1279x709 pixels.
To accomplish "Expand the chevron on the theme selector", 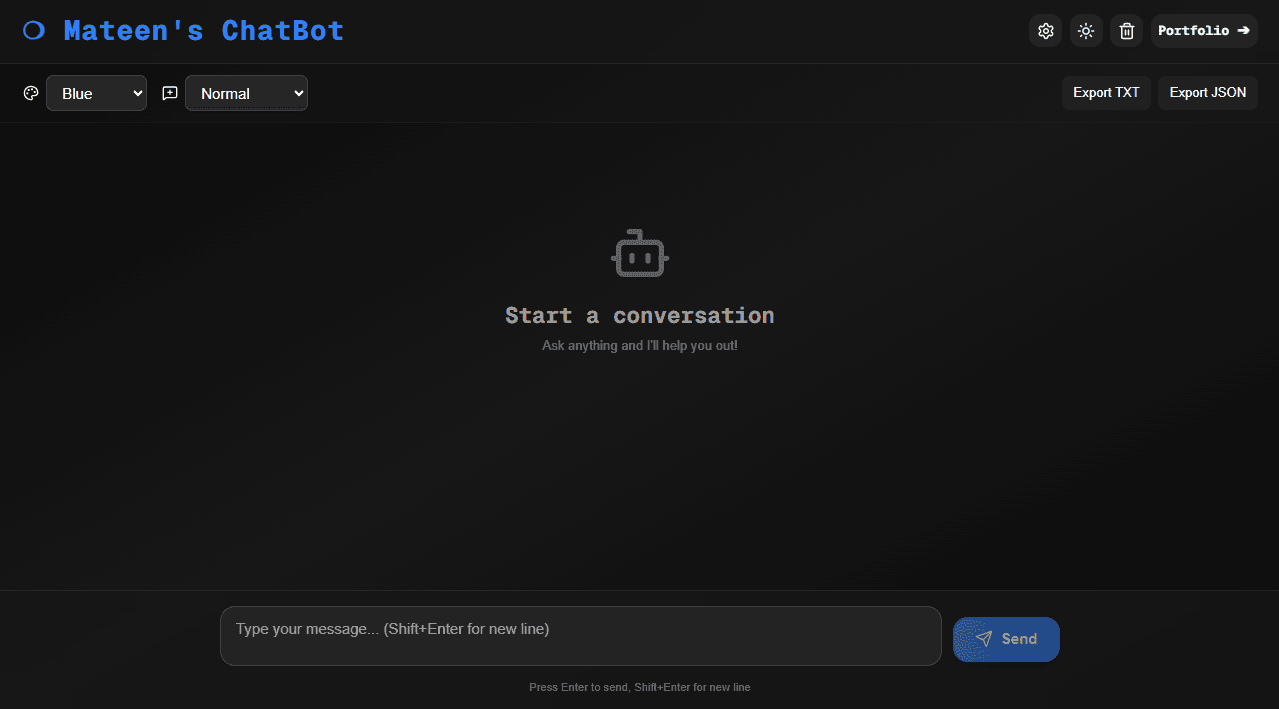I will click(x=139, y=92).
